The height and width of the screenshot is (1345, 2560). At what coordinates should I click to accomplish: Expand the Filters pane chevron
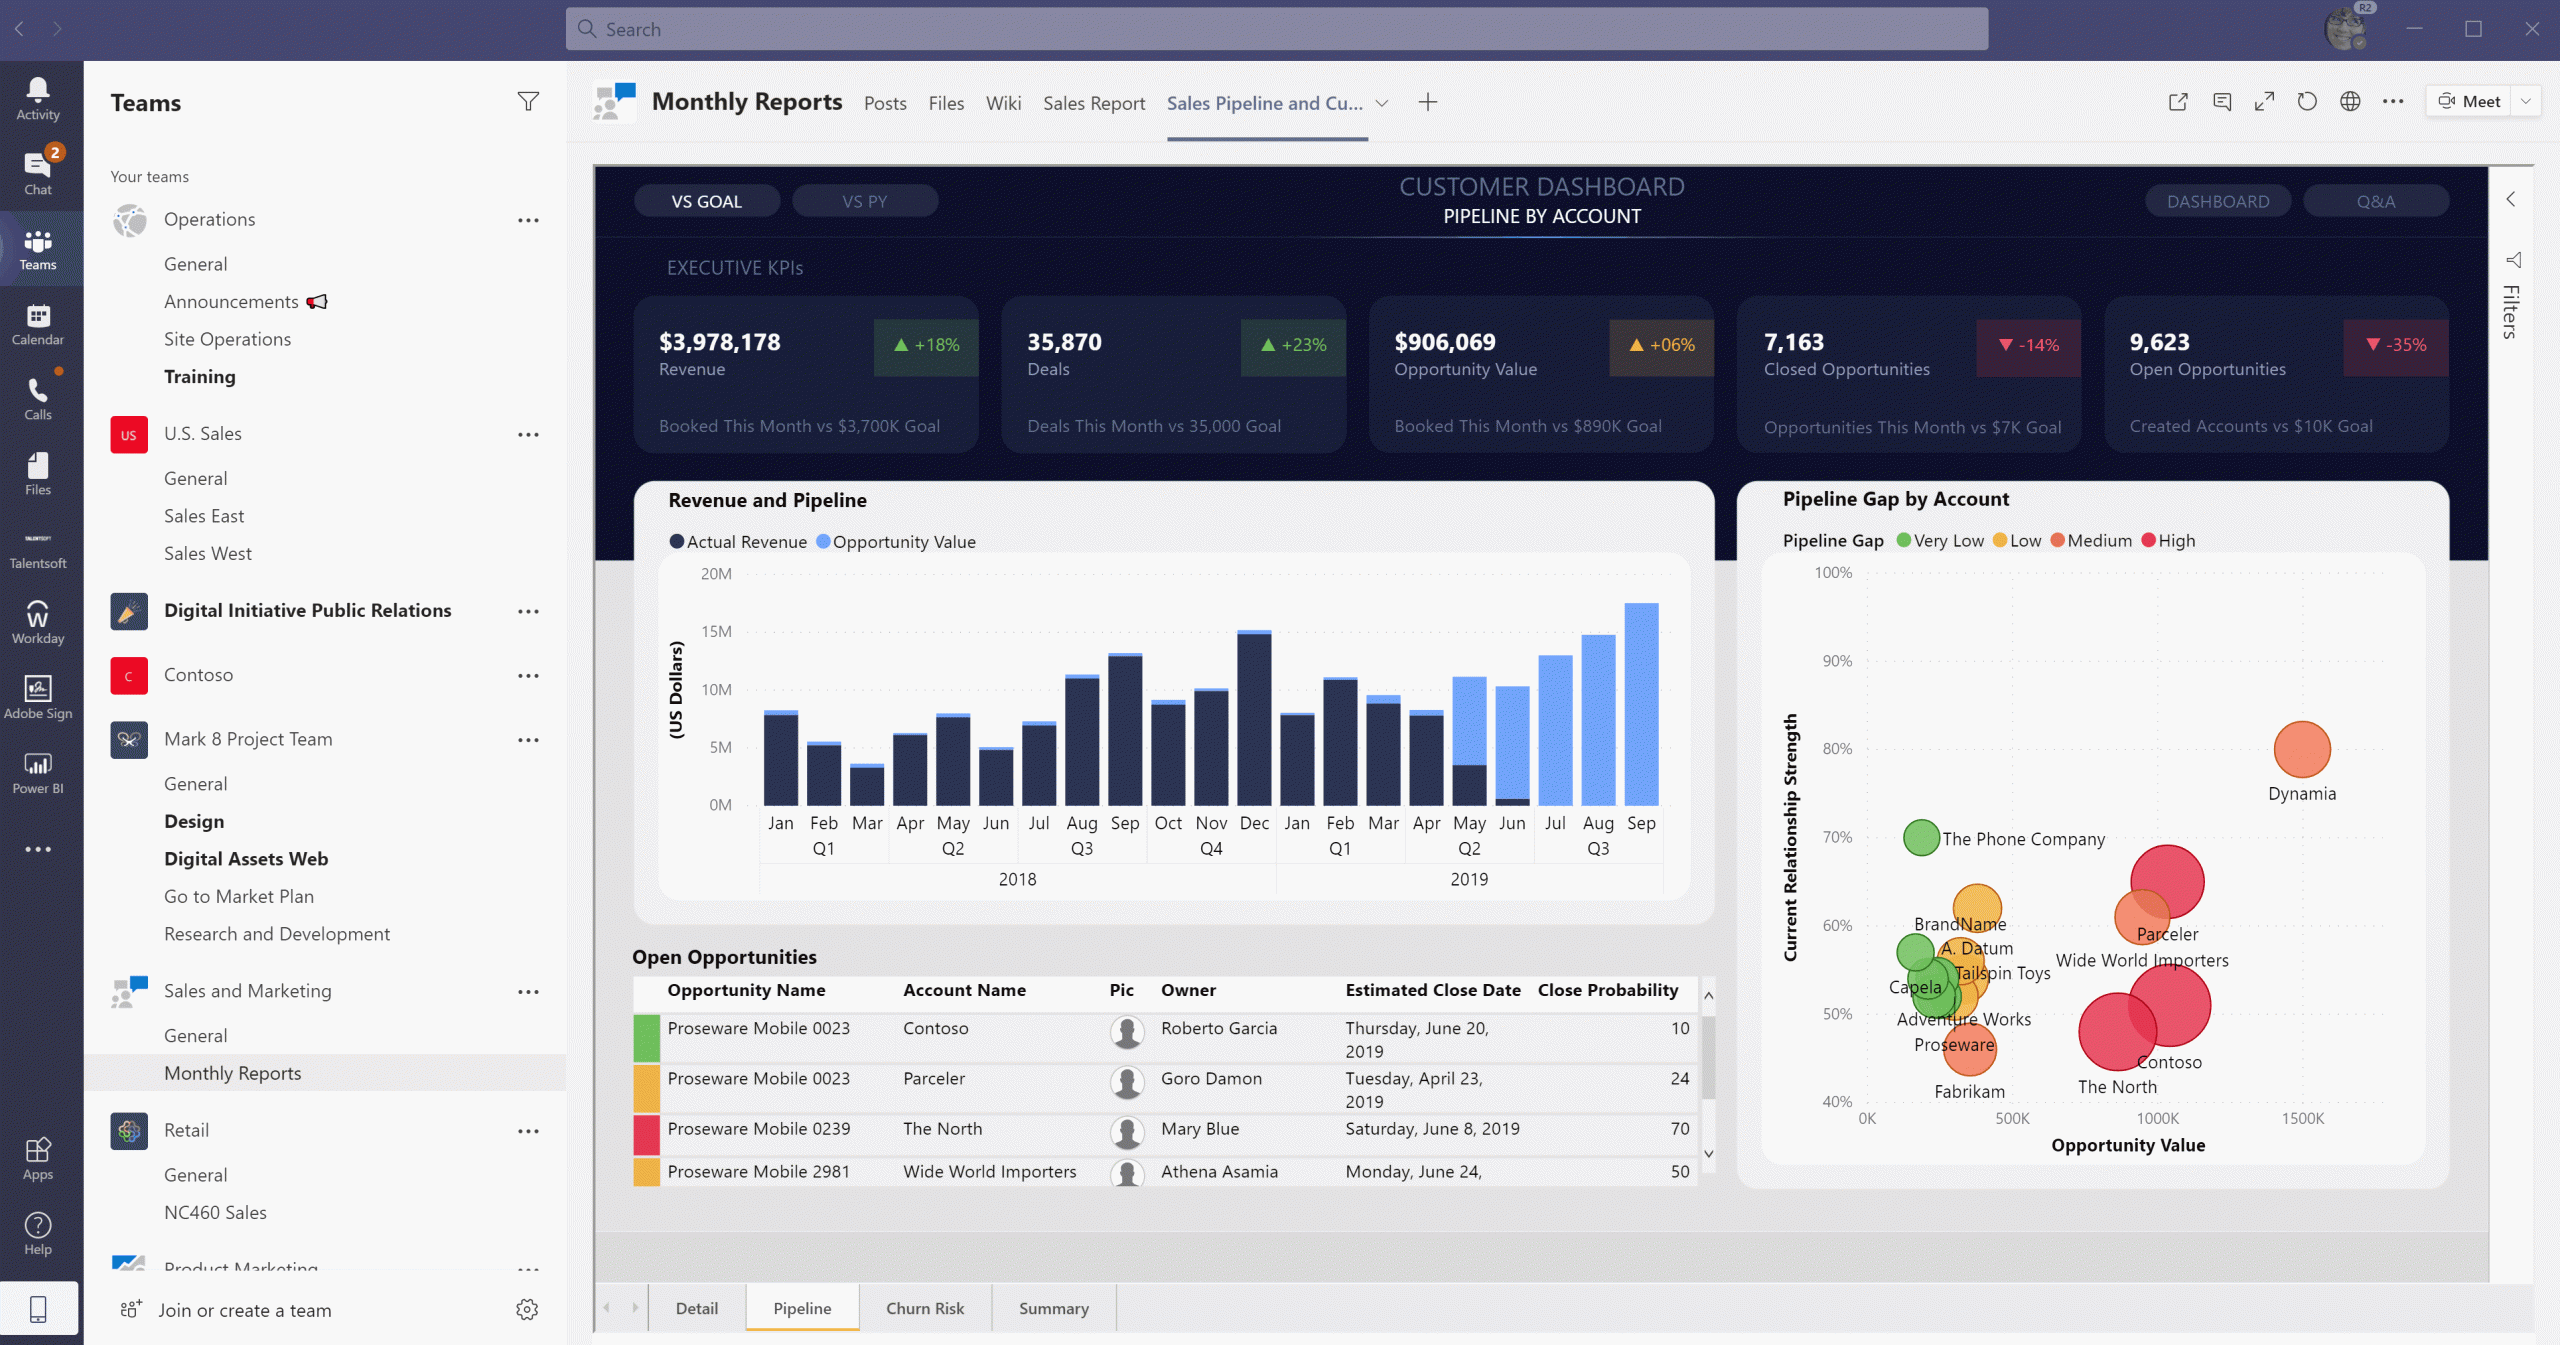pyautogui.click(x=2512, y=199)
